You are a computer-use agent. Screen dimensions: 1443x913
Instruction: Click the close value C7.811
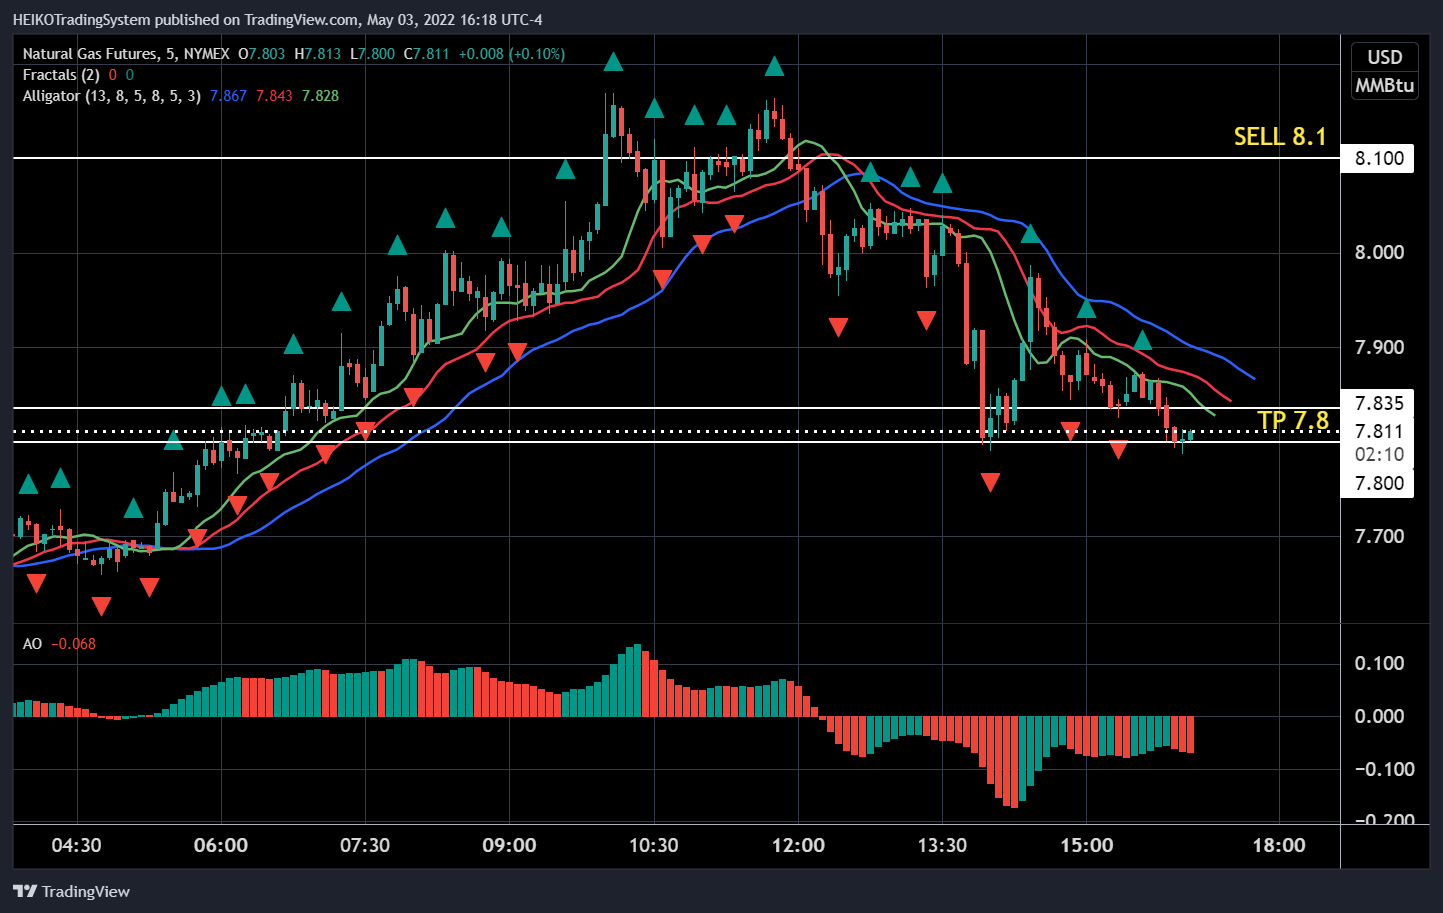(426, 54)
